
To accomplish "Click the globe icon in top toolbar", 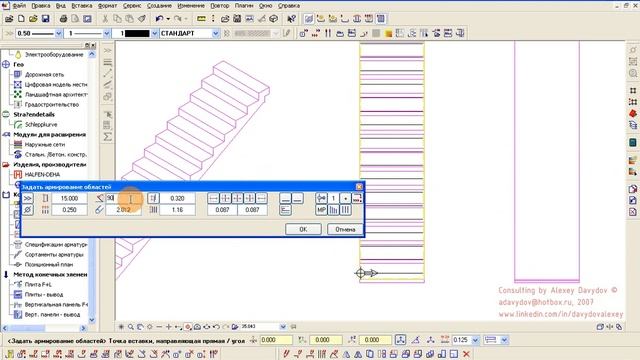I will pos(273,19).
